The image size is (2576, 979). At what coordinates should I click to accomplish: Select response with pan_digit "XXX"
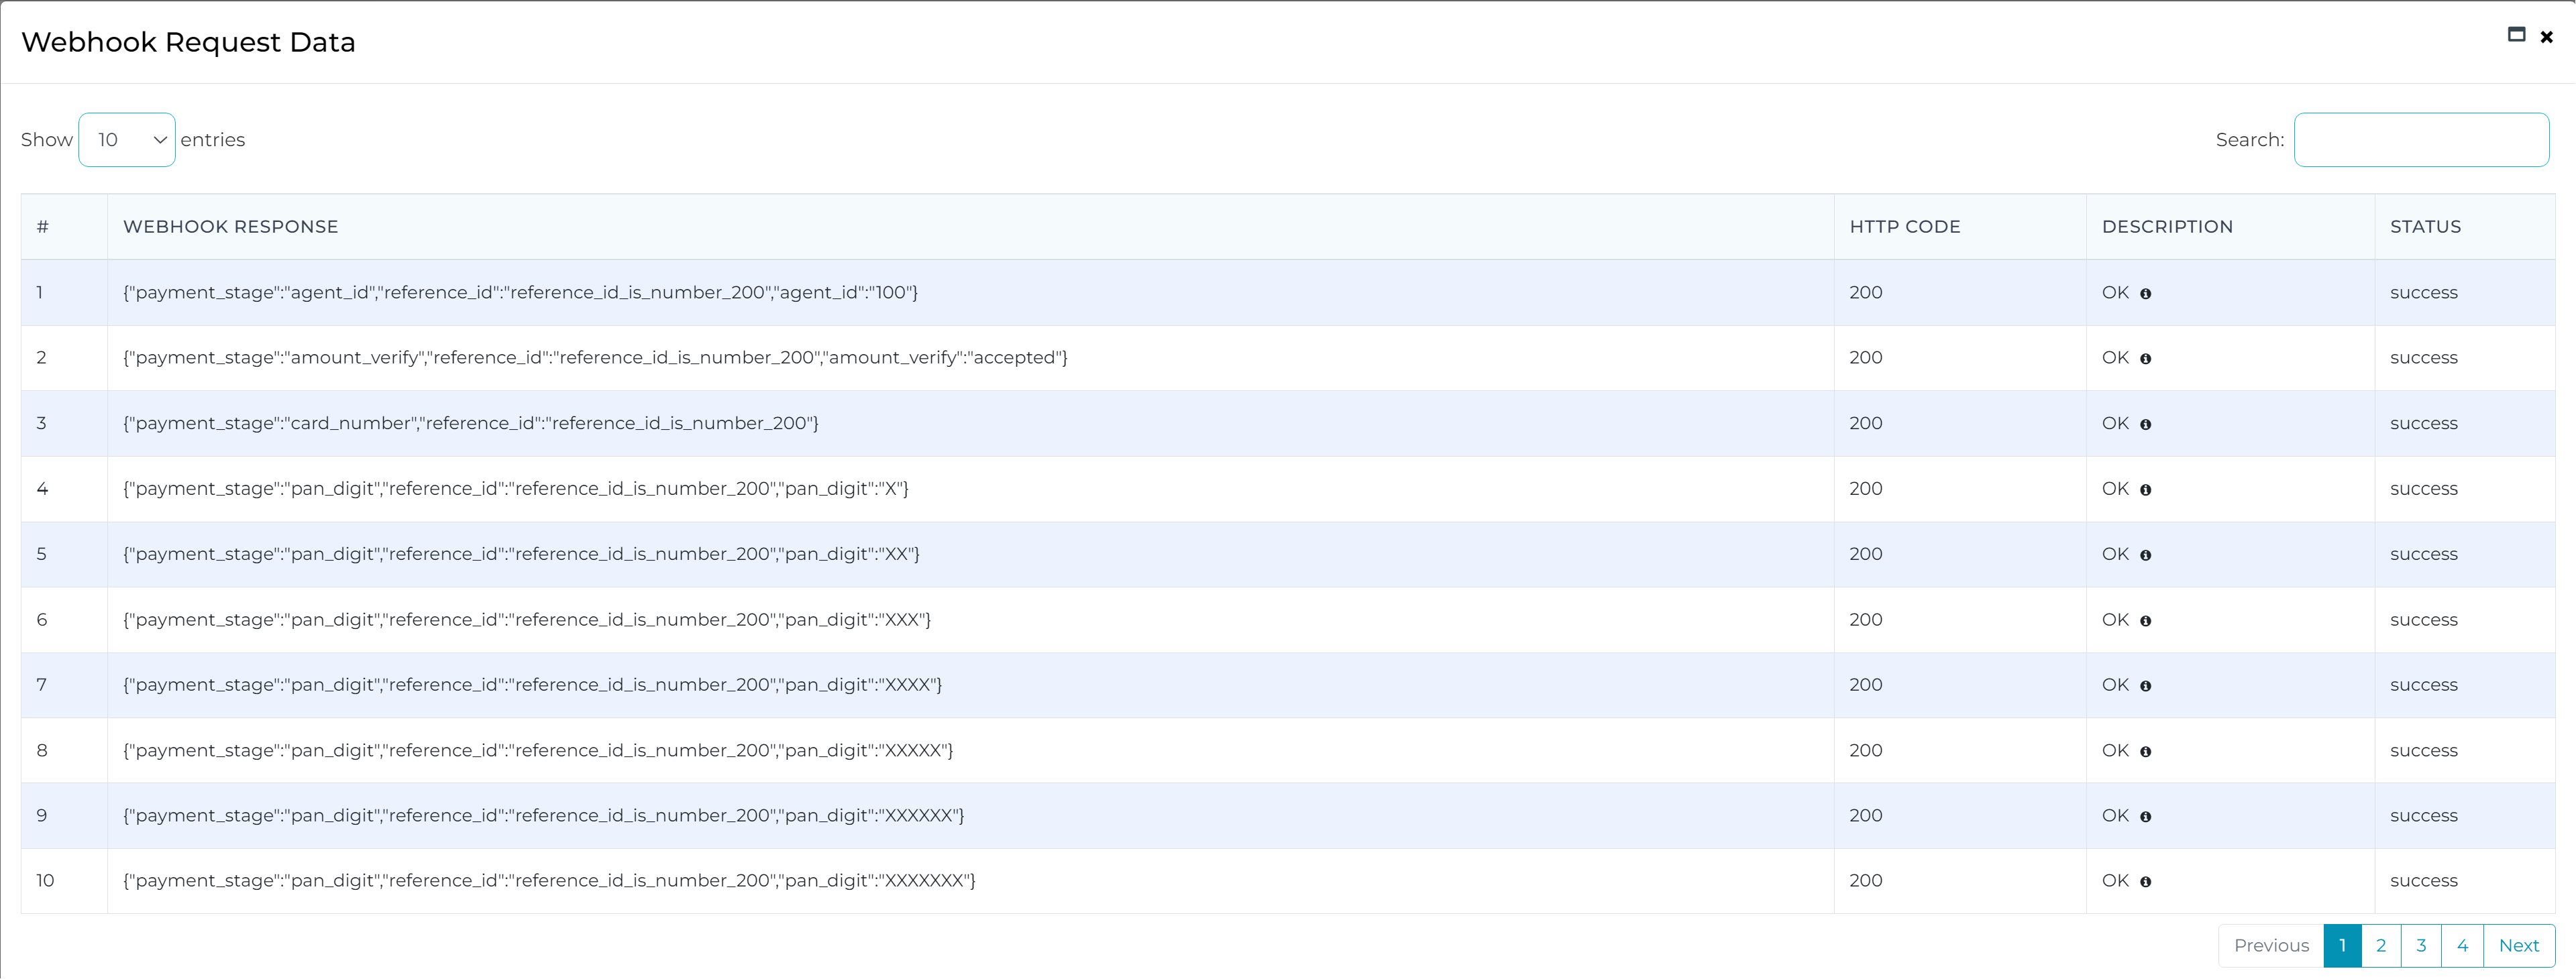coord(526,620)
